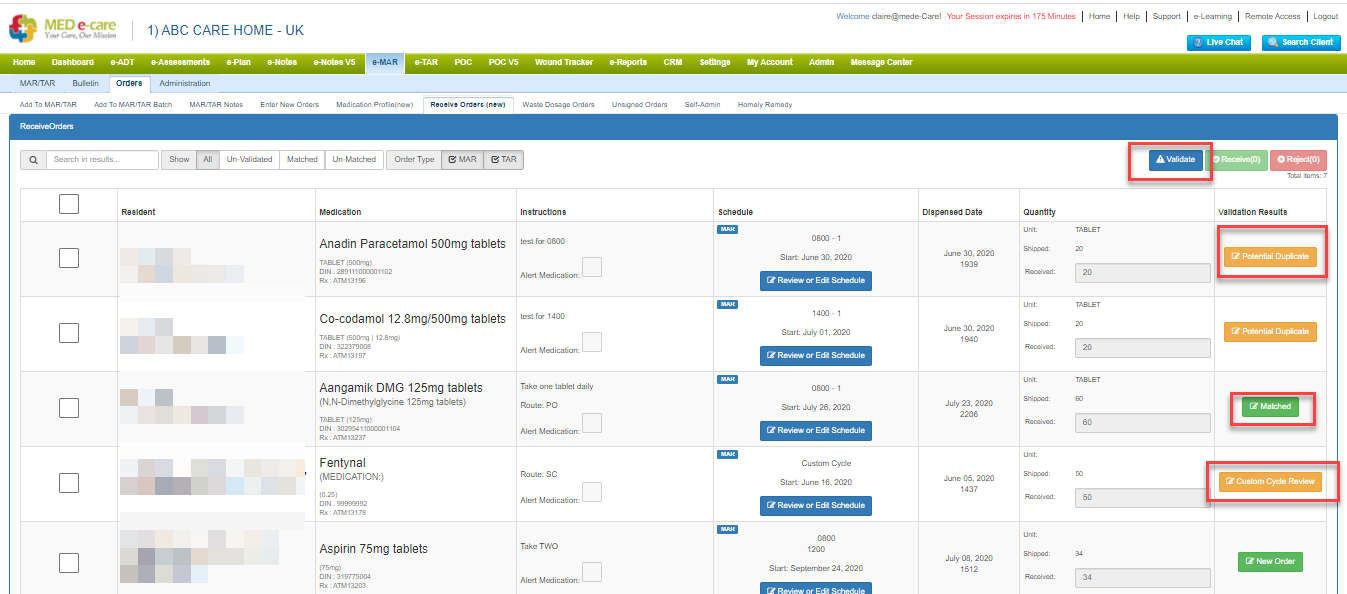Toggle the TAR order type filter

[x=503, y=160]
